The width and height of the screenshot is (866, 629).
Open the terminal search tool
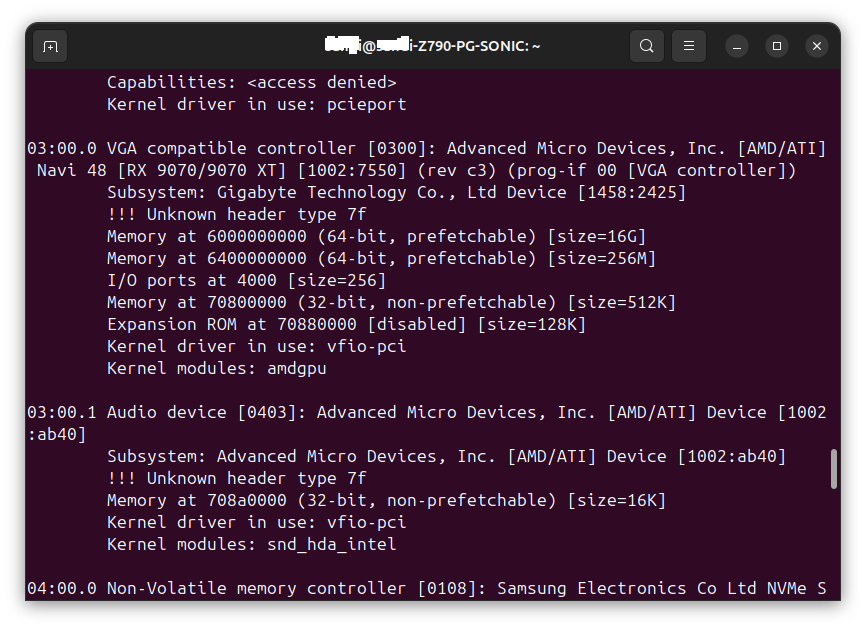(x=647, y=46)
